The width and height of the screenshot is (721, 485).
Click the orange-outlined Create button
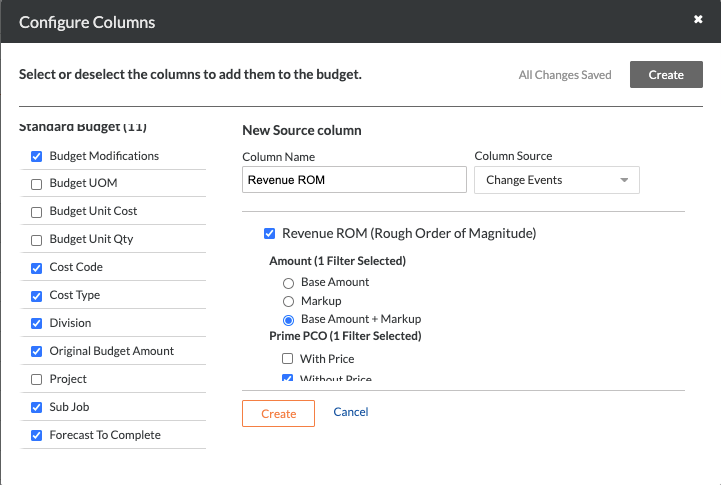(278, 413)
